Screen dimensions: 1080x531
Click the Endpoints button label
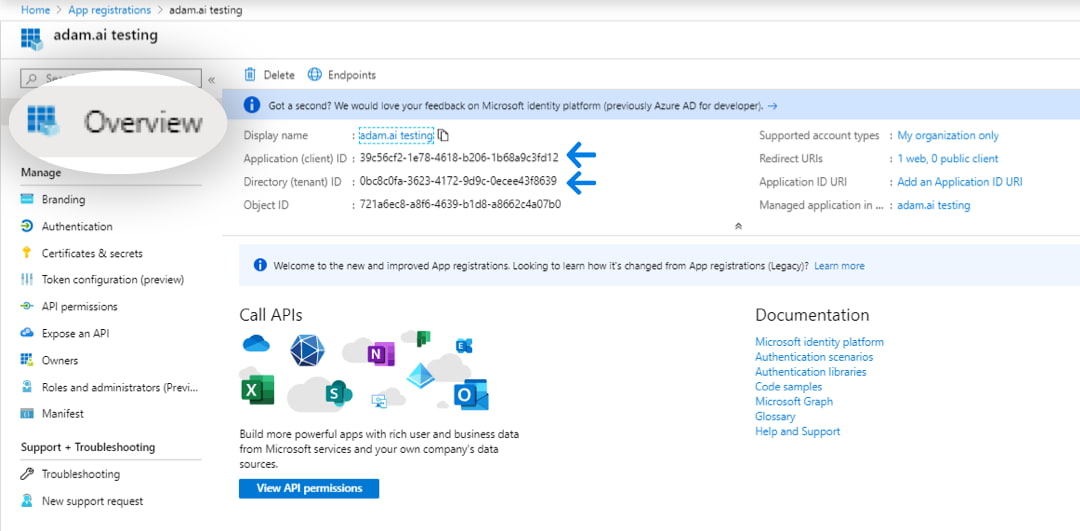pyautogui.click(x=352, y=75)
